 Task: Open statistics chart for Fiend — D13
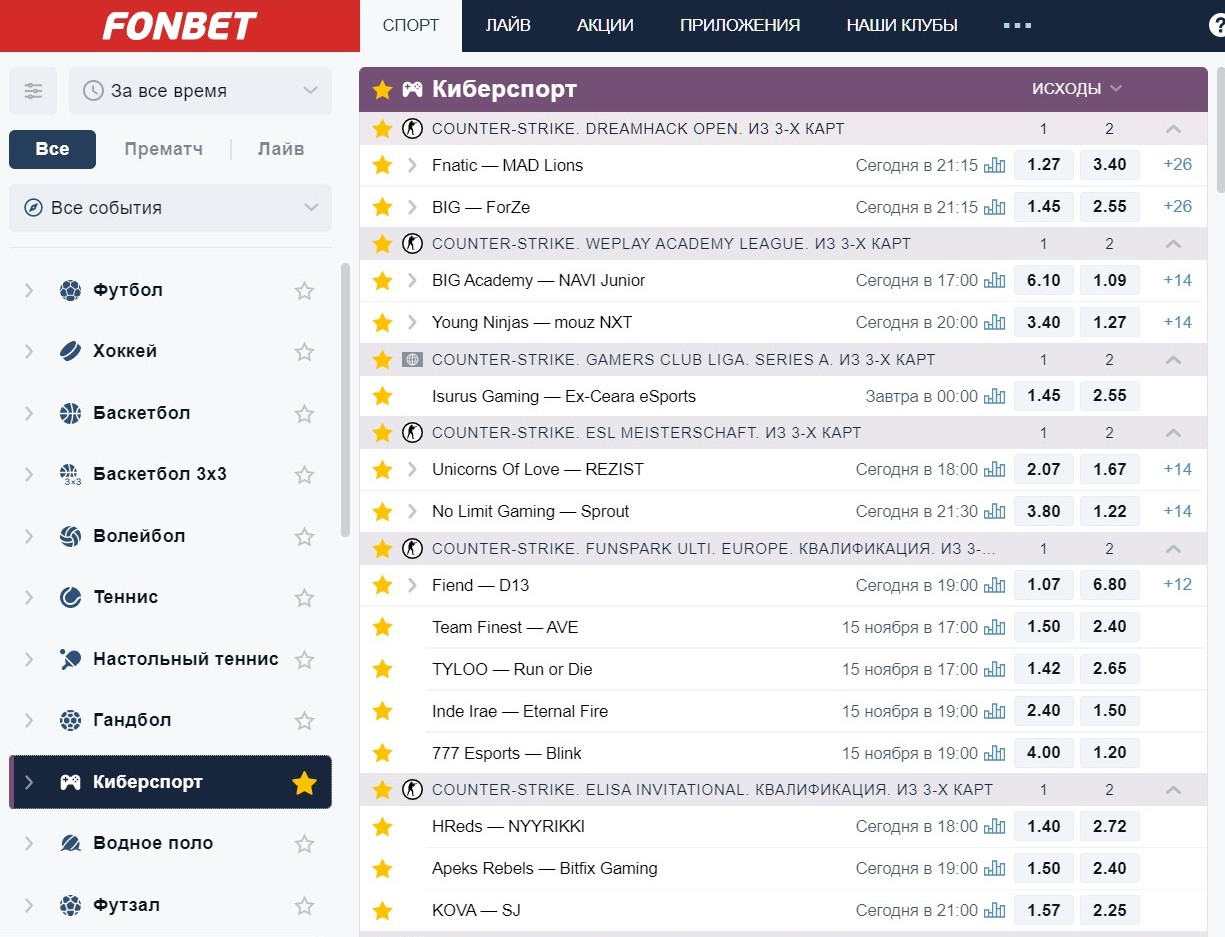pos(994,585)
